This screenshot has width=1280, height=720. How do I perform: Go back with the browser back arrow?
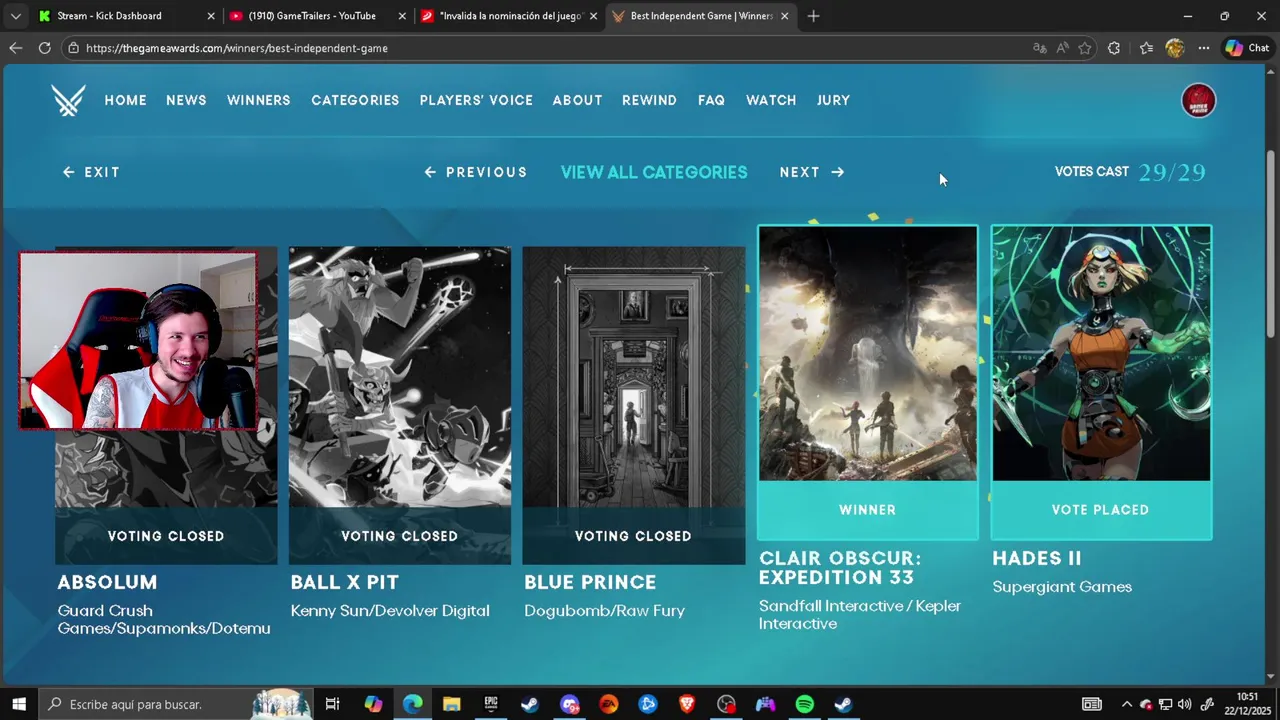coord(15,48)
